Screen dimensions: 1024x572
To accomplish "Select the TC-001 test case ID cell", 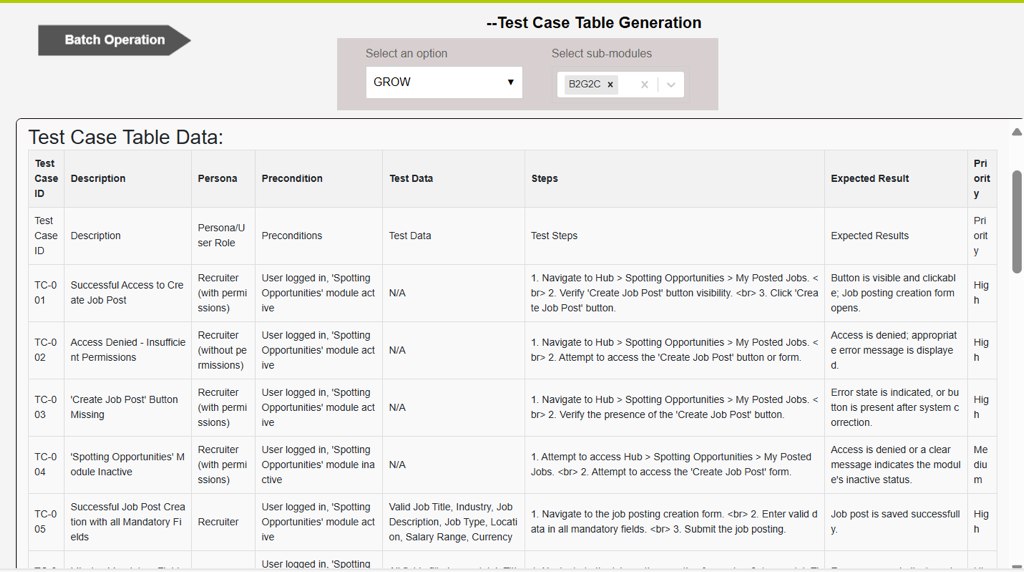I will click(46, 293).
